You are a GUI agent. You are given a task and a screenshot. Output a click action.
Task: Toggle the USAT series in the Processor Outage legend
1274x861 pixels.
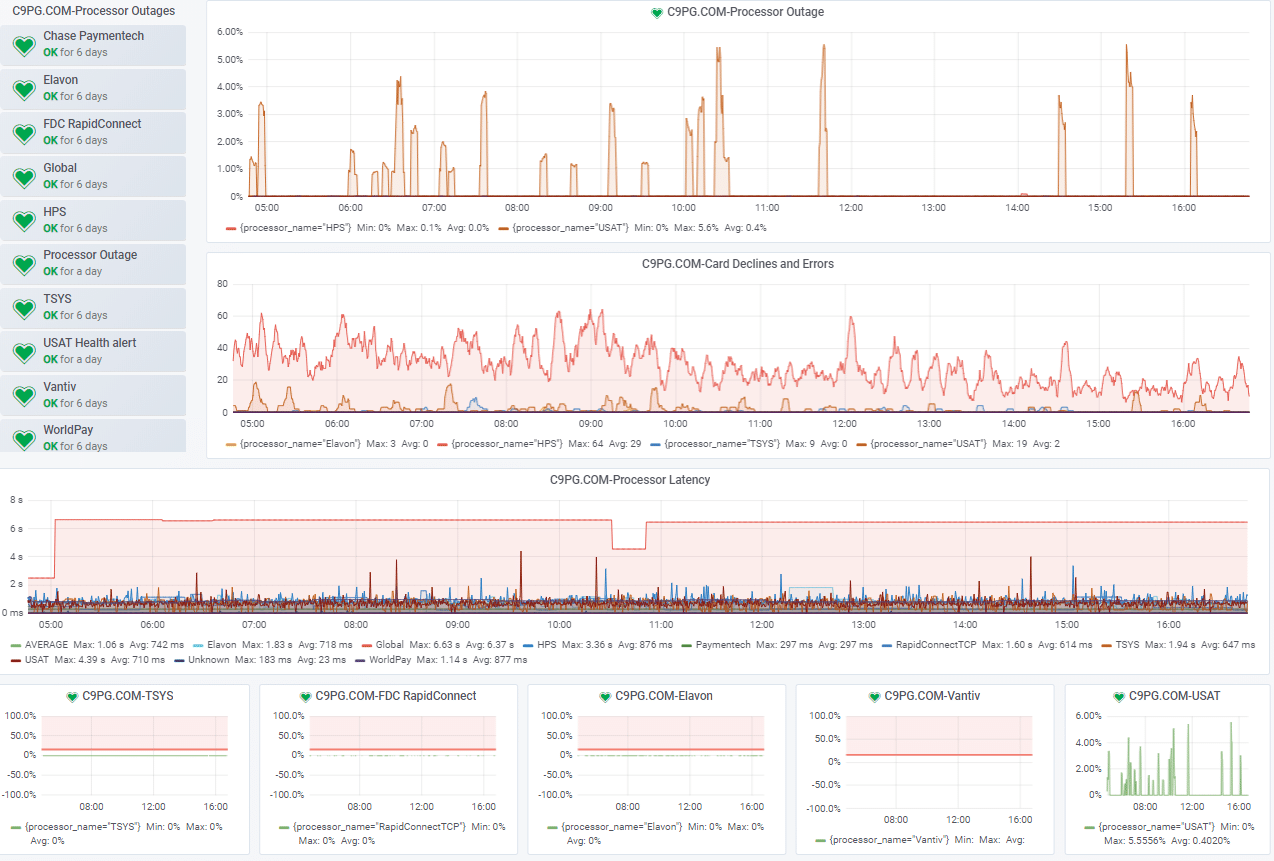coord(568,228)
